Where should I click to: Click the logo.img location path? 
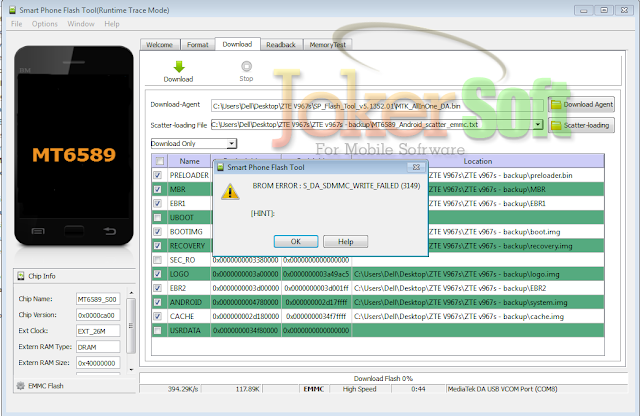coord(457,274)
